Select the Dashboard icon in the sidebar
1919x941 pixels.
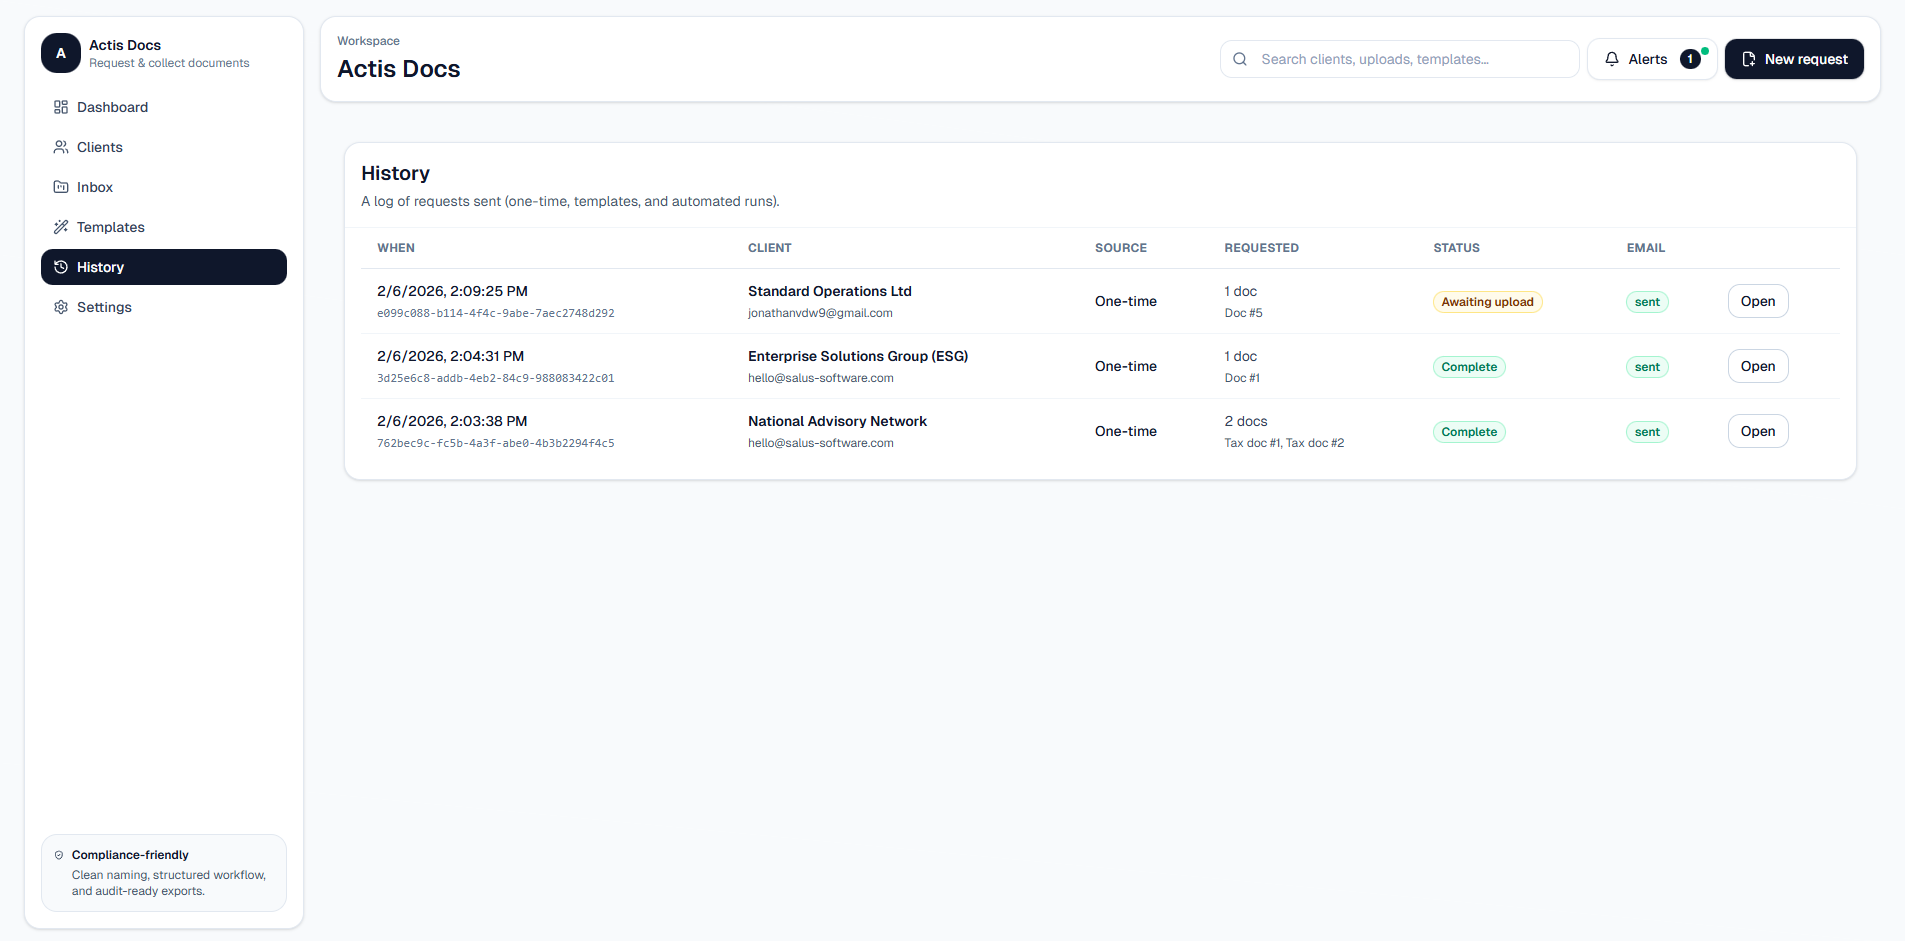[x=61, y=107]
